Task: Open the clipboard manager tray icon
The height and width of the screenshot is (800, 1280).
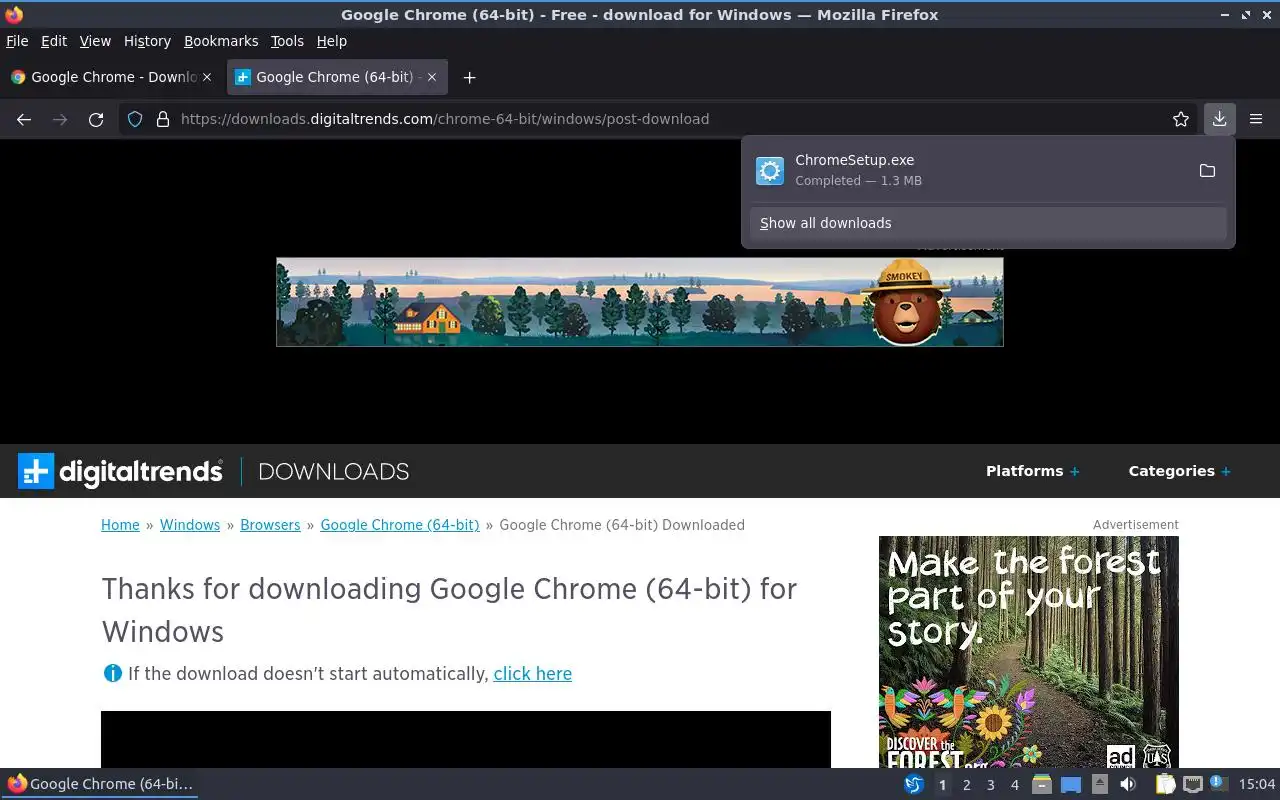Action: 1165,784
